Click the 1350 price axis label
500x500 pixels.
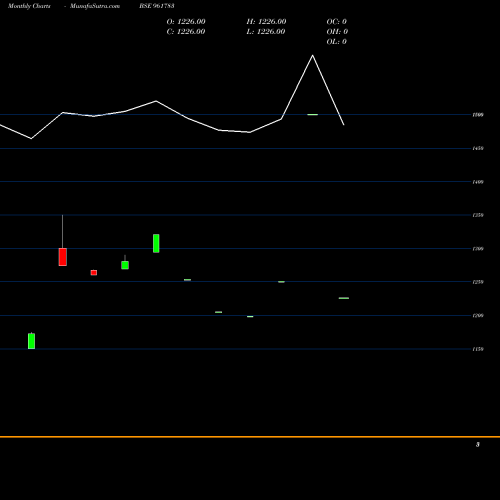pos(478,215)
